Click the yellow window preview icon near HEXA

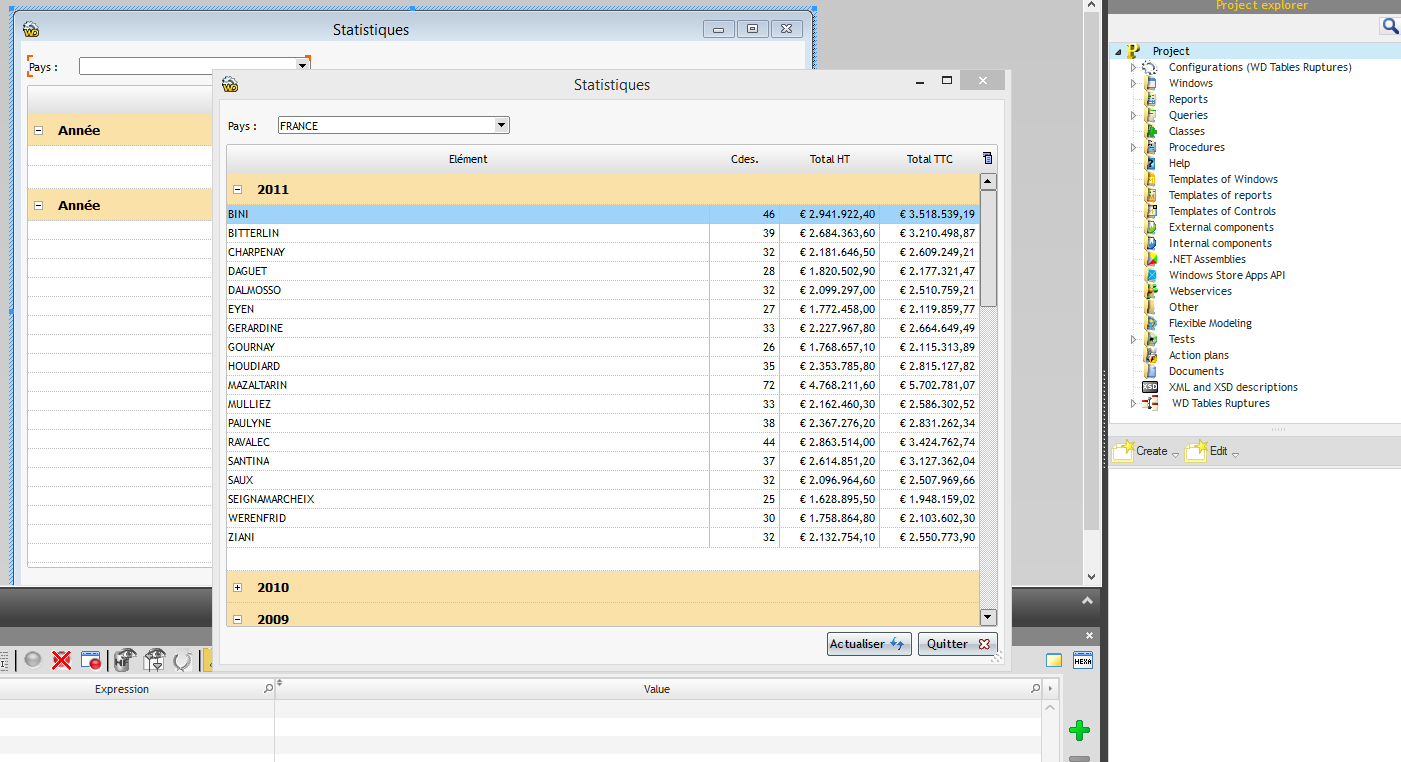pos(1054,661)
